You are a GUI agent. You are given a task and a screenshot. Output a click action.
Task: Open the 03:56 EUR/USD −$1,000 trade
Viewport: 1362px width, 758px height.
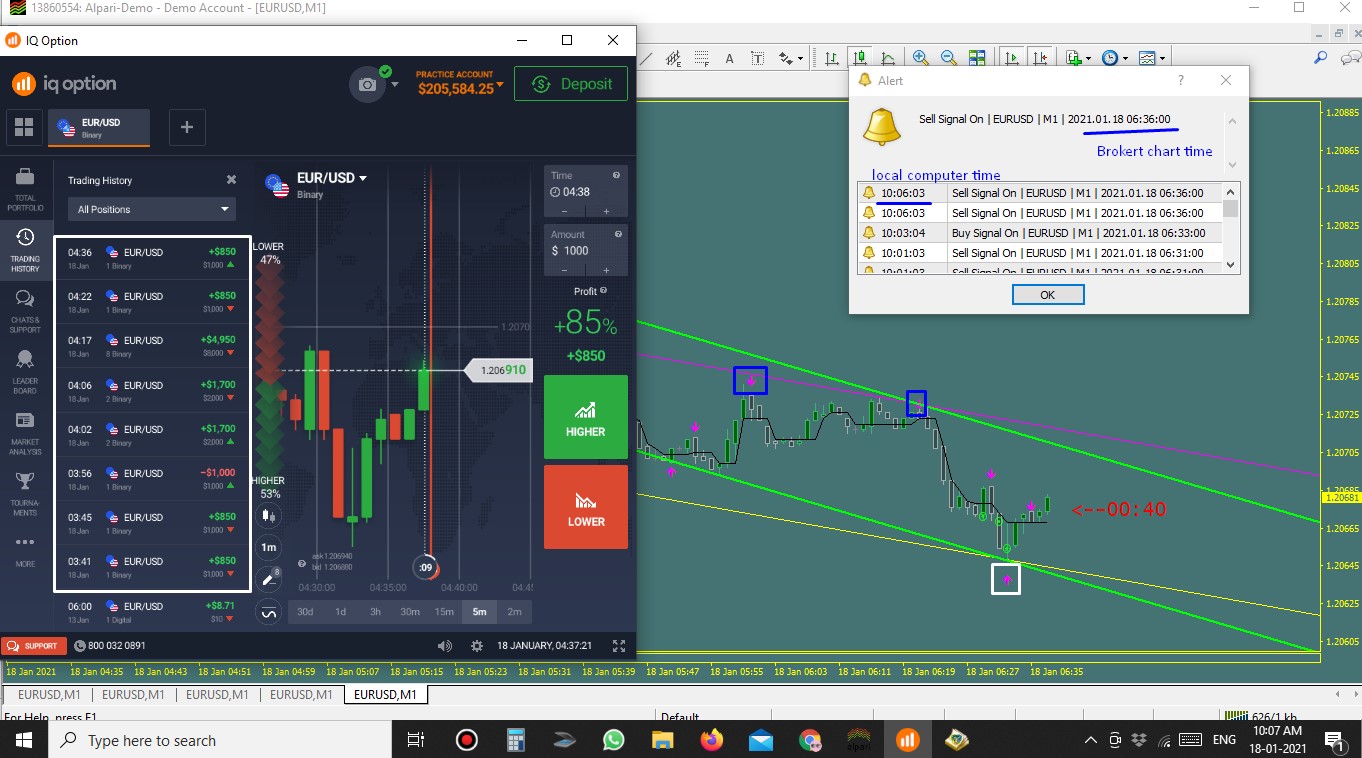click(152, 479)
